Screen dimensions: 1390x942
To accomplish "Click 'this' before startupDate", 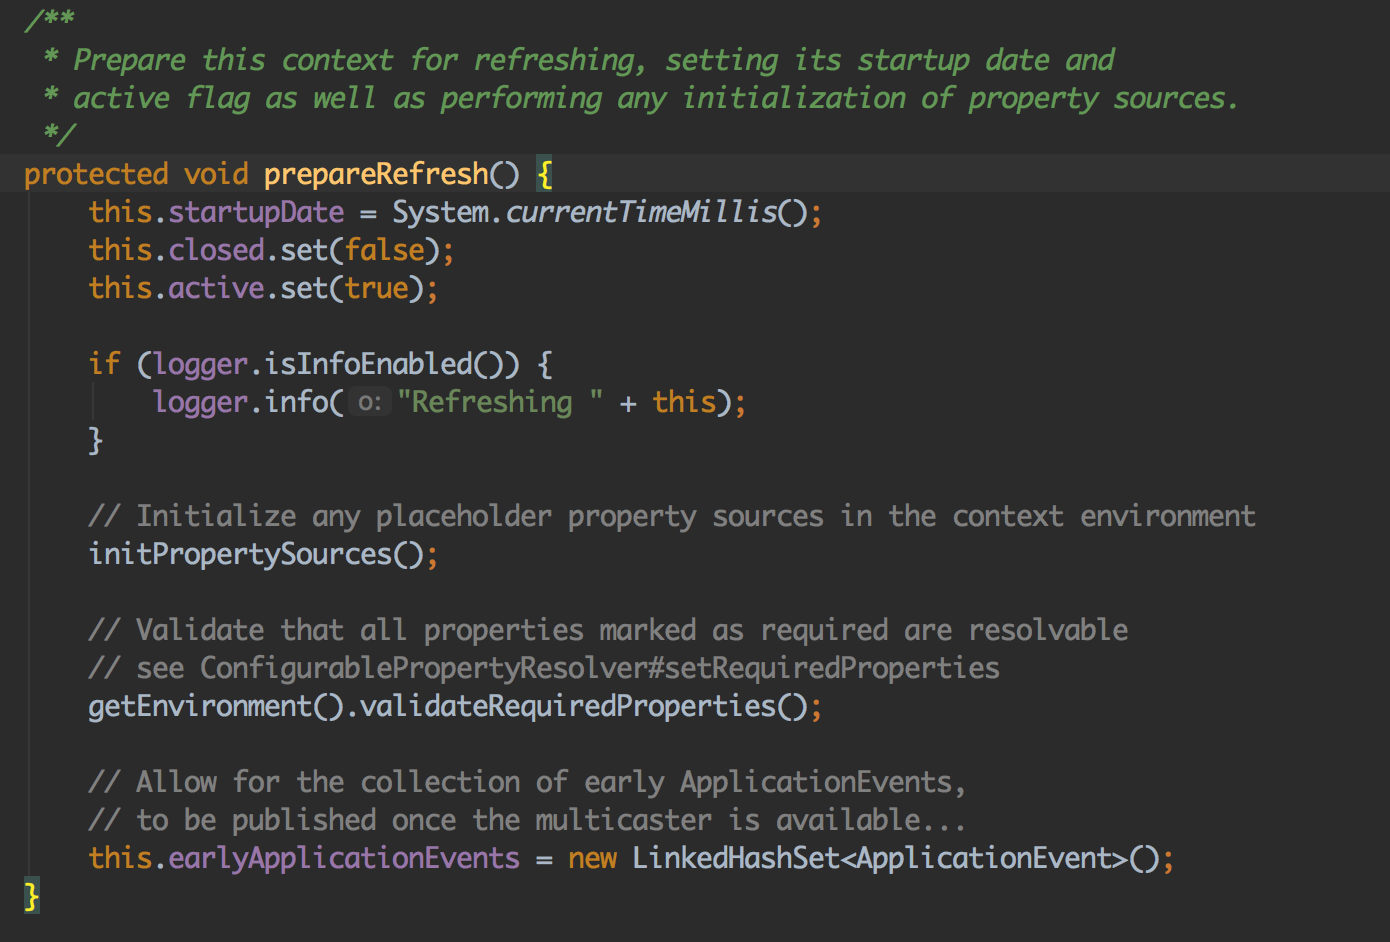I will pyautogui.click(x=120, y=212).
